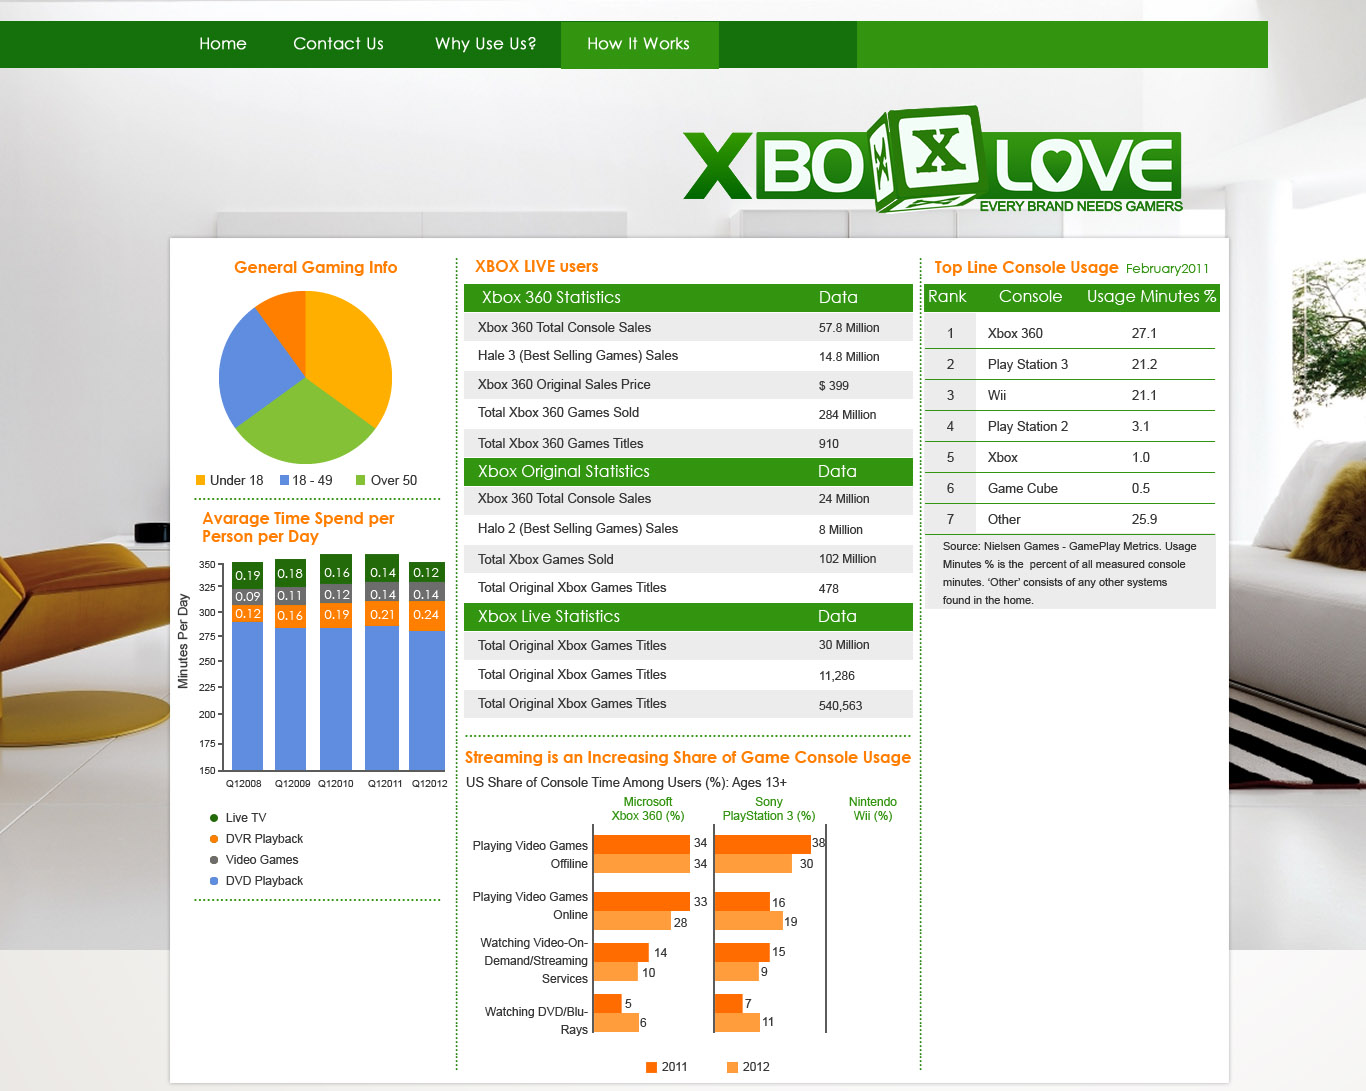This screenshot has height=1091, width=1366.
Task: Click the 2011 legend square
Action: coord(652,1067)
